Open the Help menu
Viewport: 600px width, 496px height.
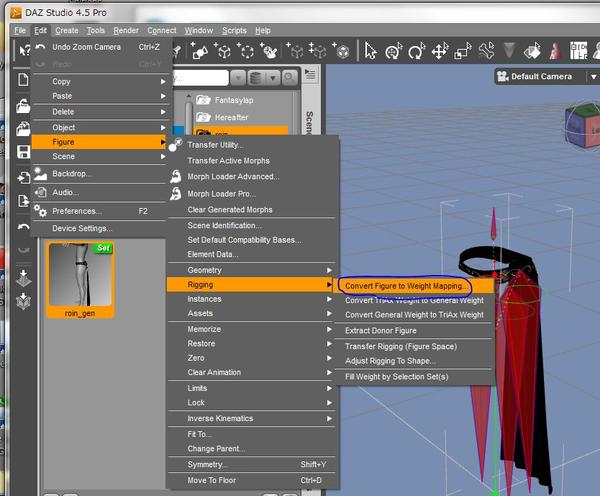click(x=263, y=31)
